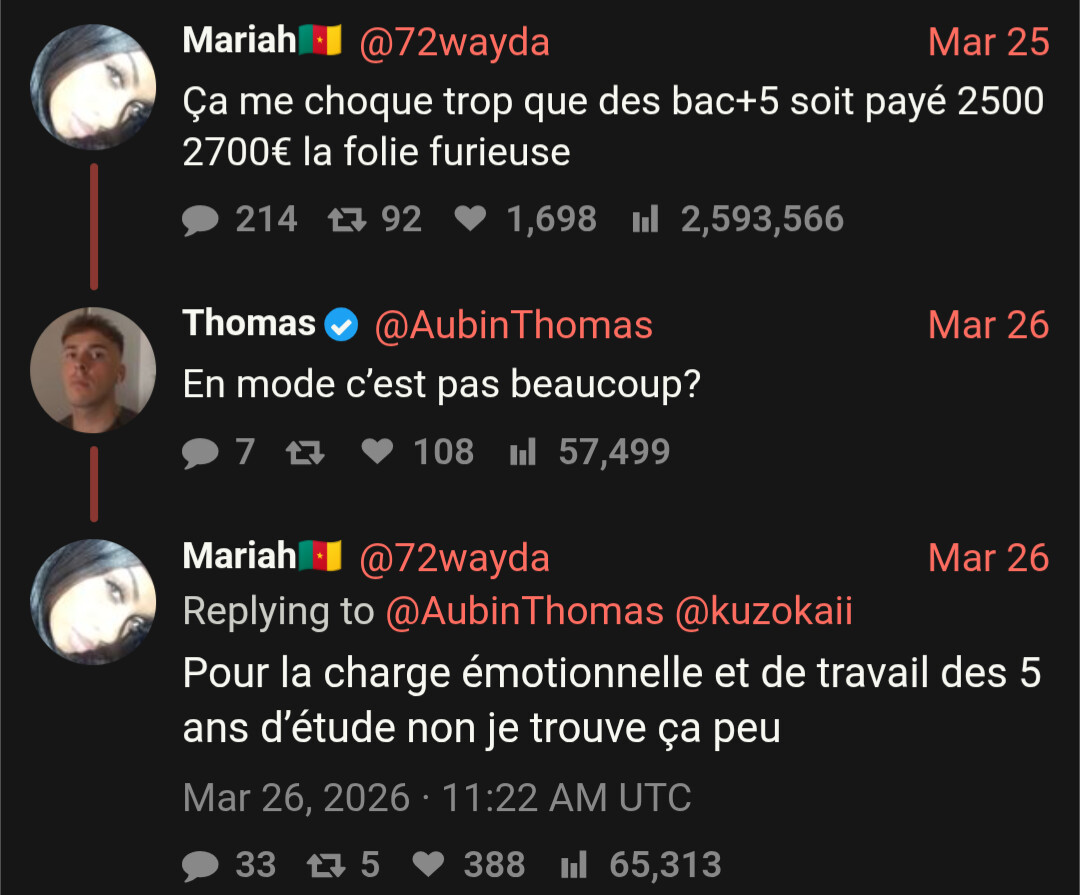Open the Mar 25 date link
The image size is (1080, 895).
point(988,42)
